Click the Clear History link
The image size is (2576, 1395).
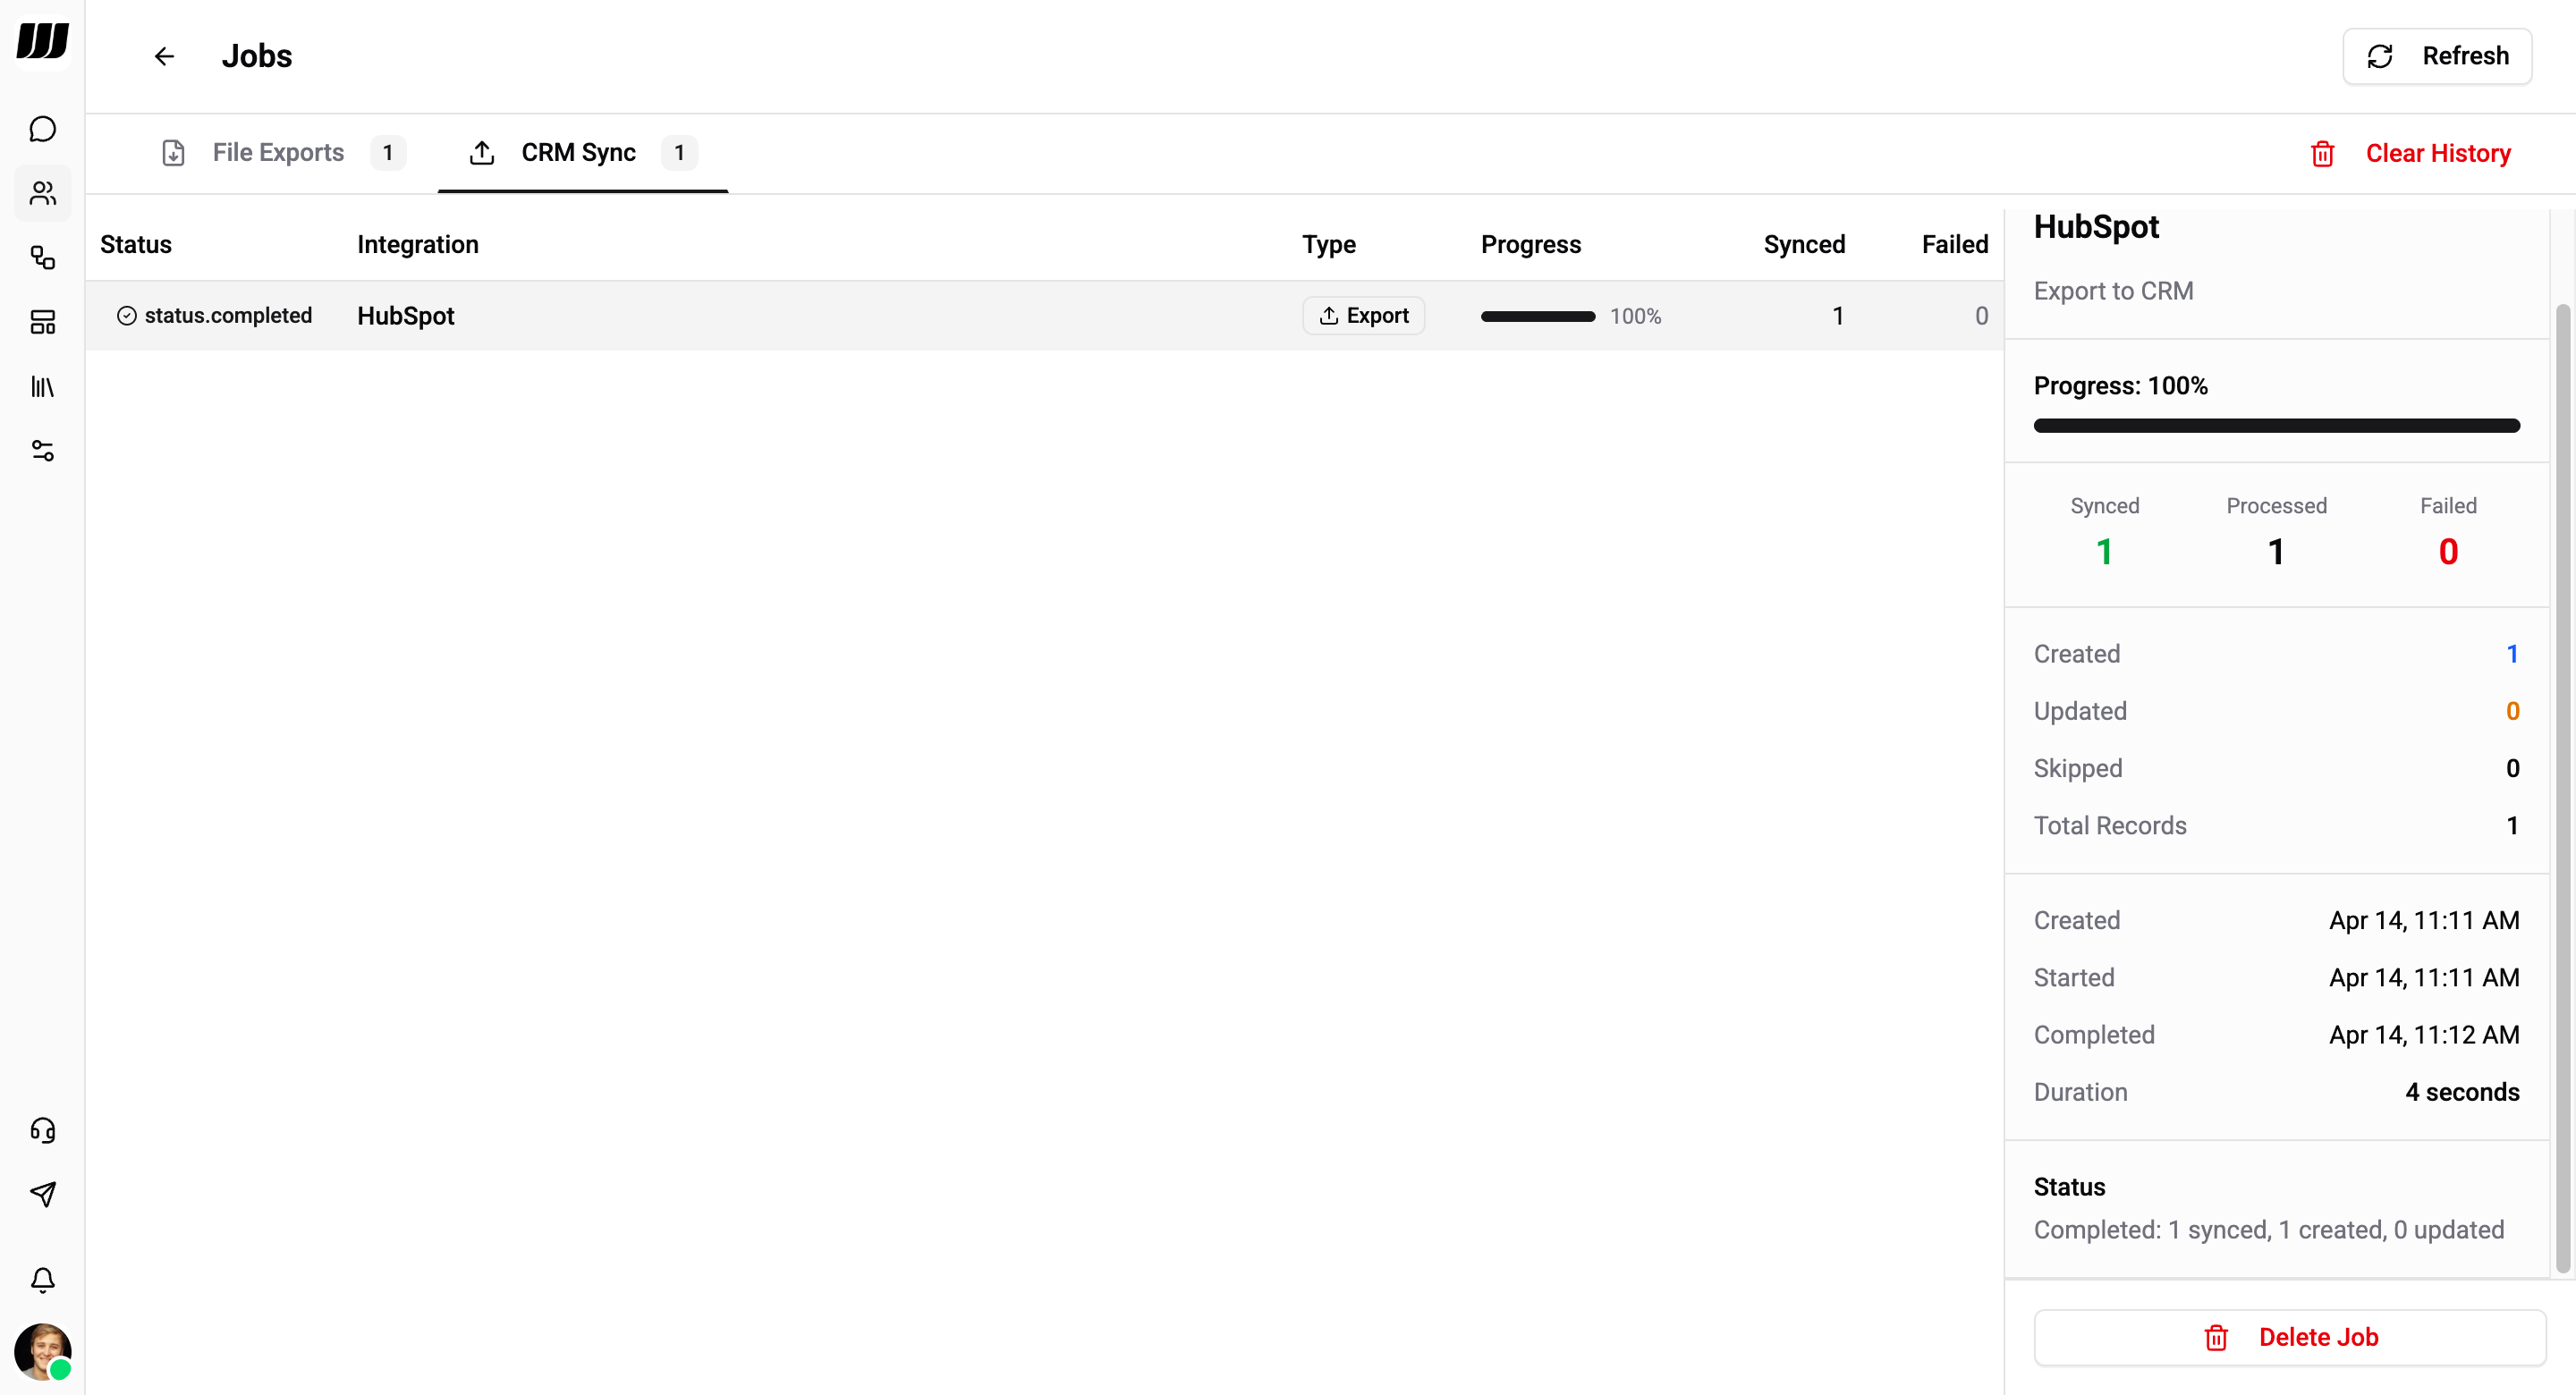(2439, 153)
